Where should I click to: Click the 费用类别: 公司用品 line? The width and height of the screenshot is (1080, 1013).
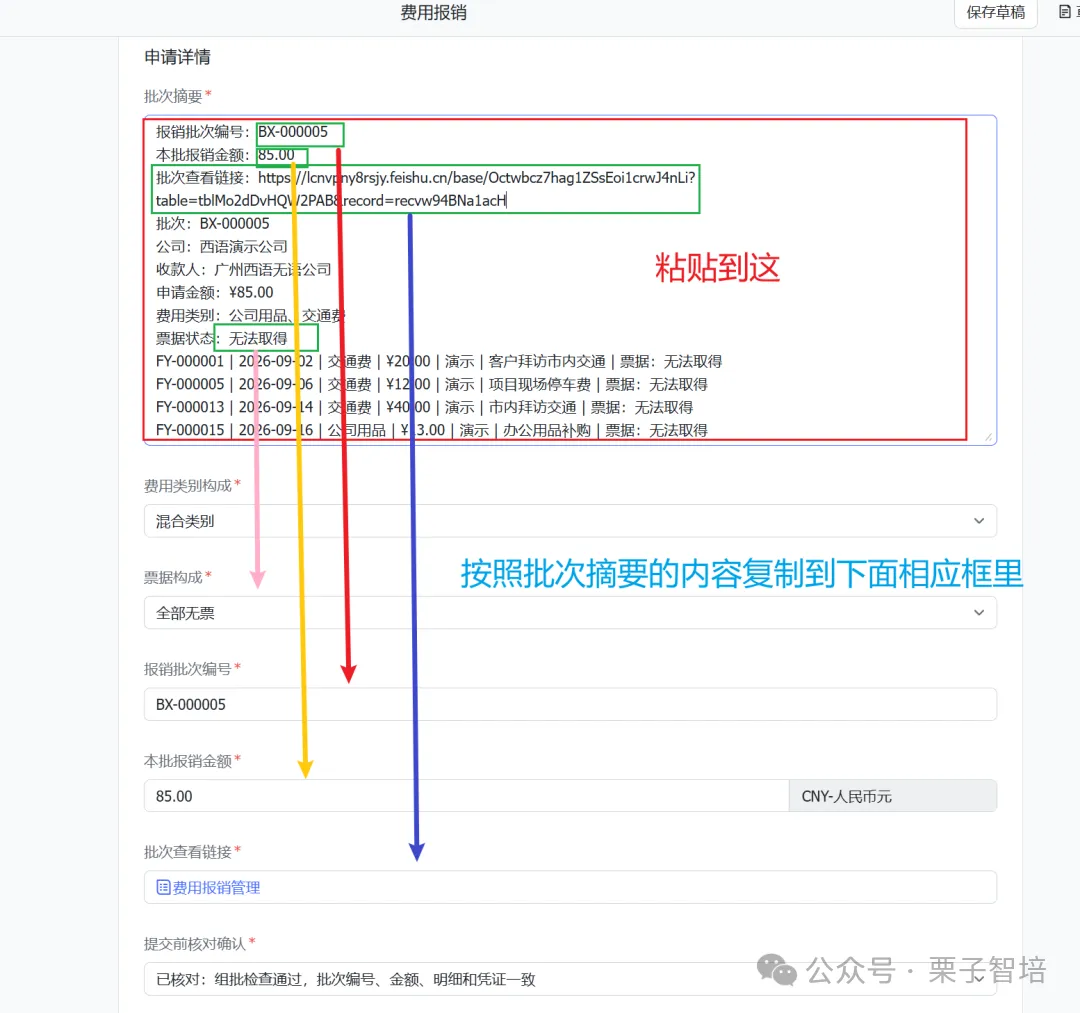click(x=249, y=315)
